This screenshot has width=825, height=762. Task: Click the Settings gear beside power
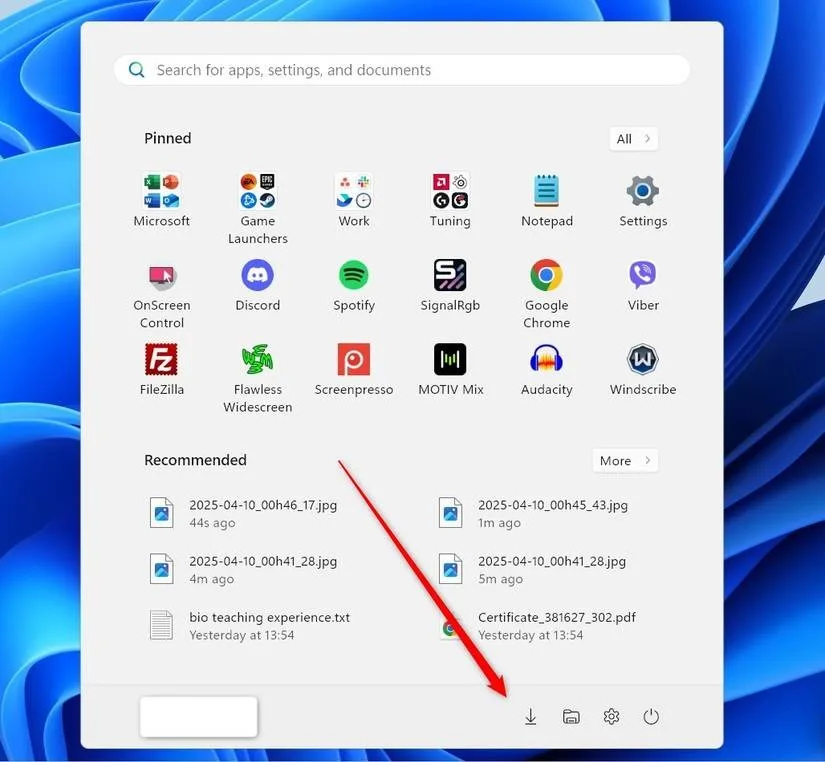coord(611,716)
